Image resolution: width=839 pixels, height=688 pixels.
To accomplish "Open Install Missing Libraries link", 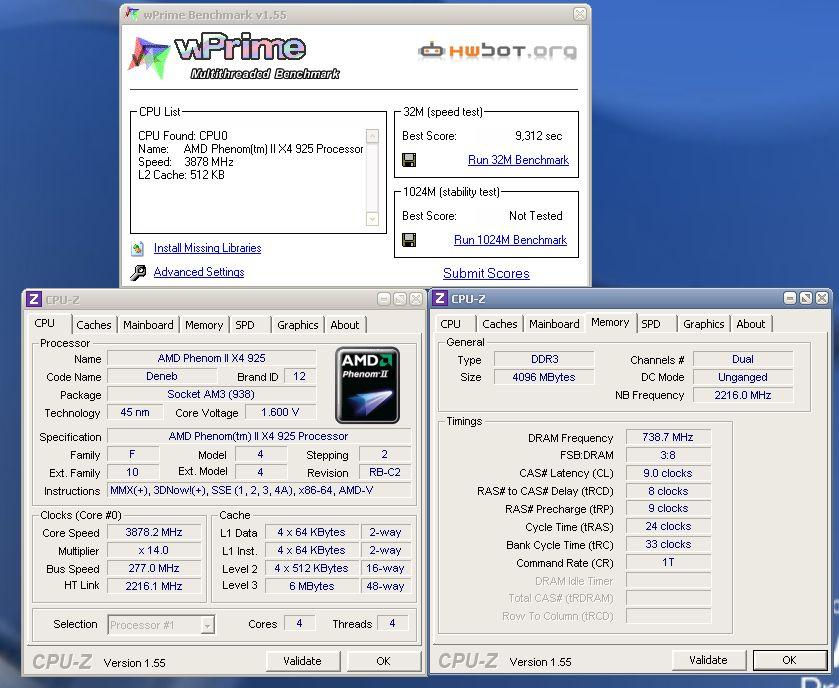I will pos(207,248).
